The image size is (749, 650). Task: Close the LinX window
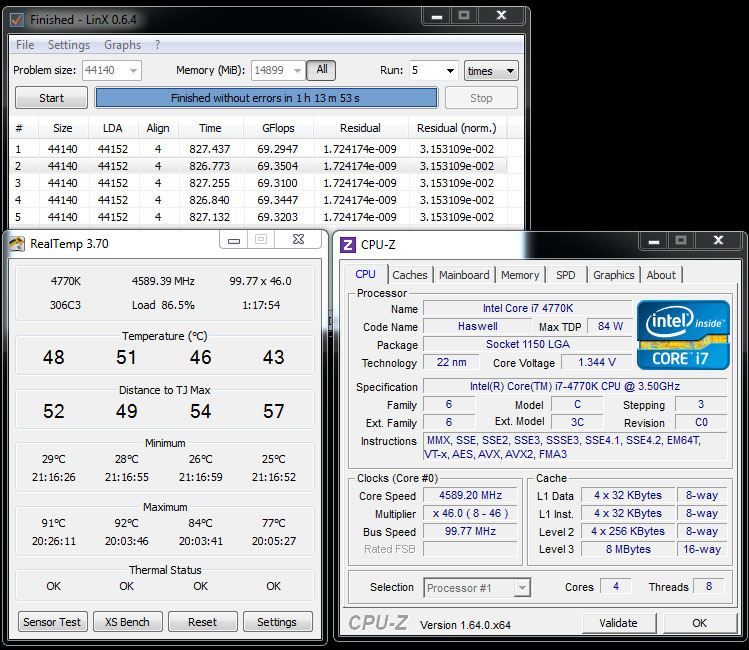[x=501, y=16]
